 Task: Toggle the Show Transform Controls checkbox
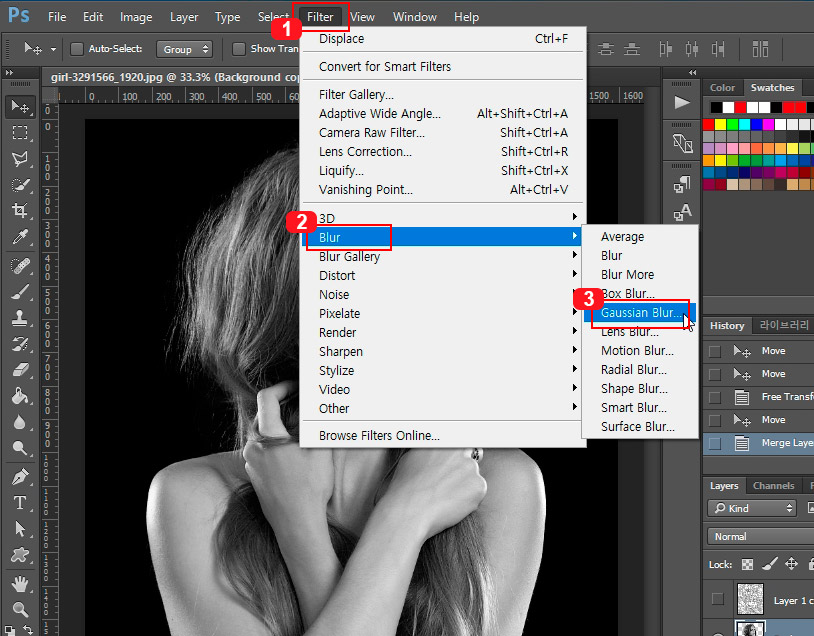click(239, 49)
